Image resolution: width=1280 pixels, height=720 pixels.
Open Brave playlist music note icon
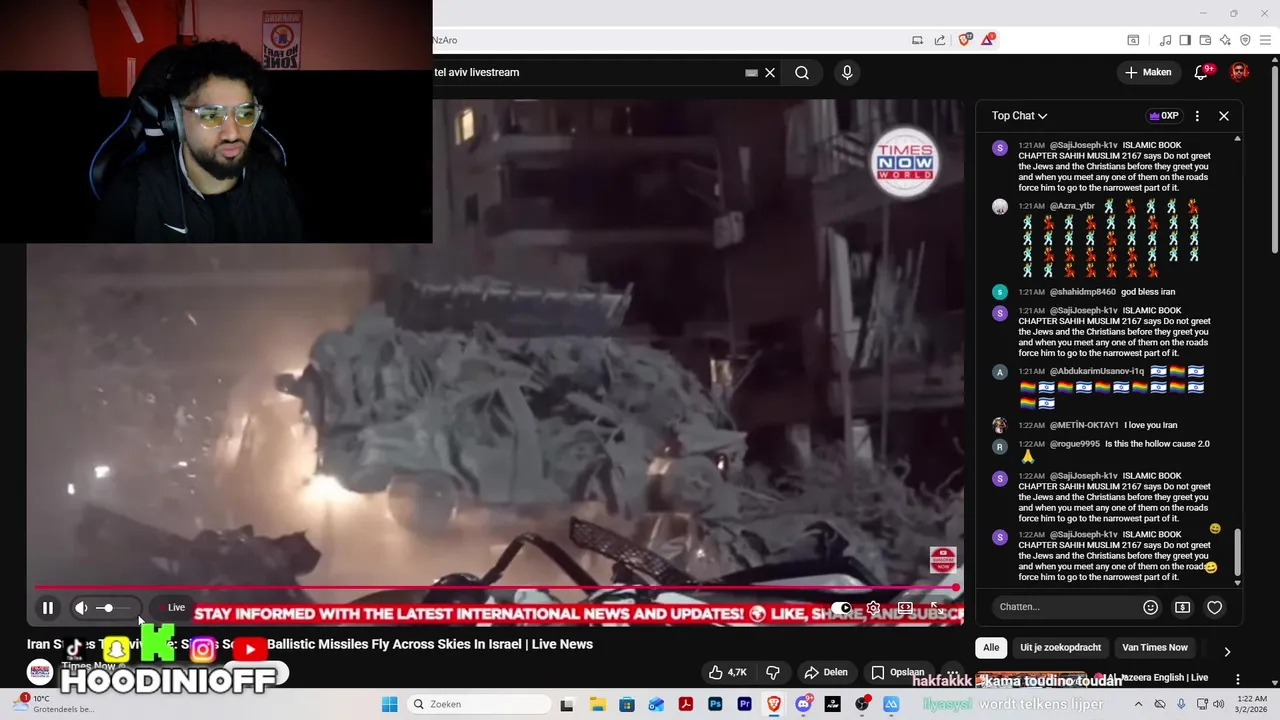pyautogui.click(x=1165, y=40)
